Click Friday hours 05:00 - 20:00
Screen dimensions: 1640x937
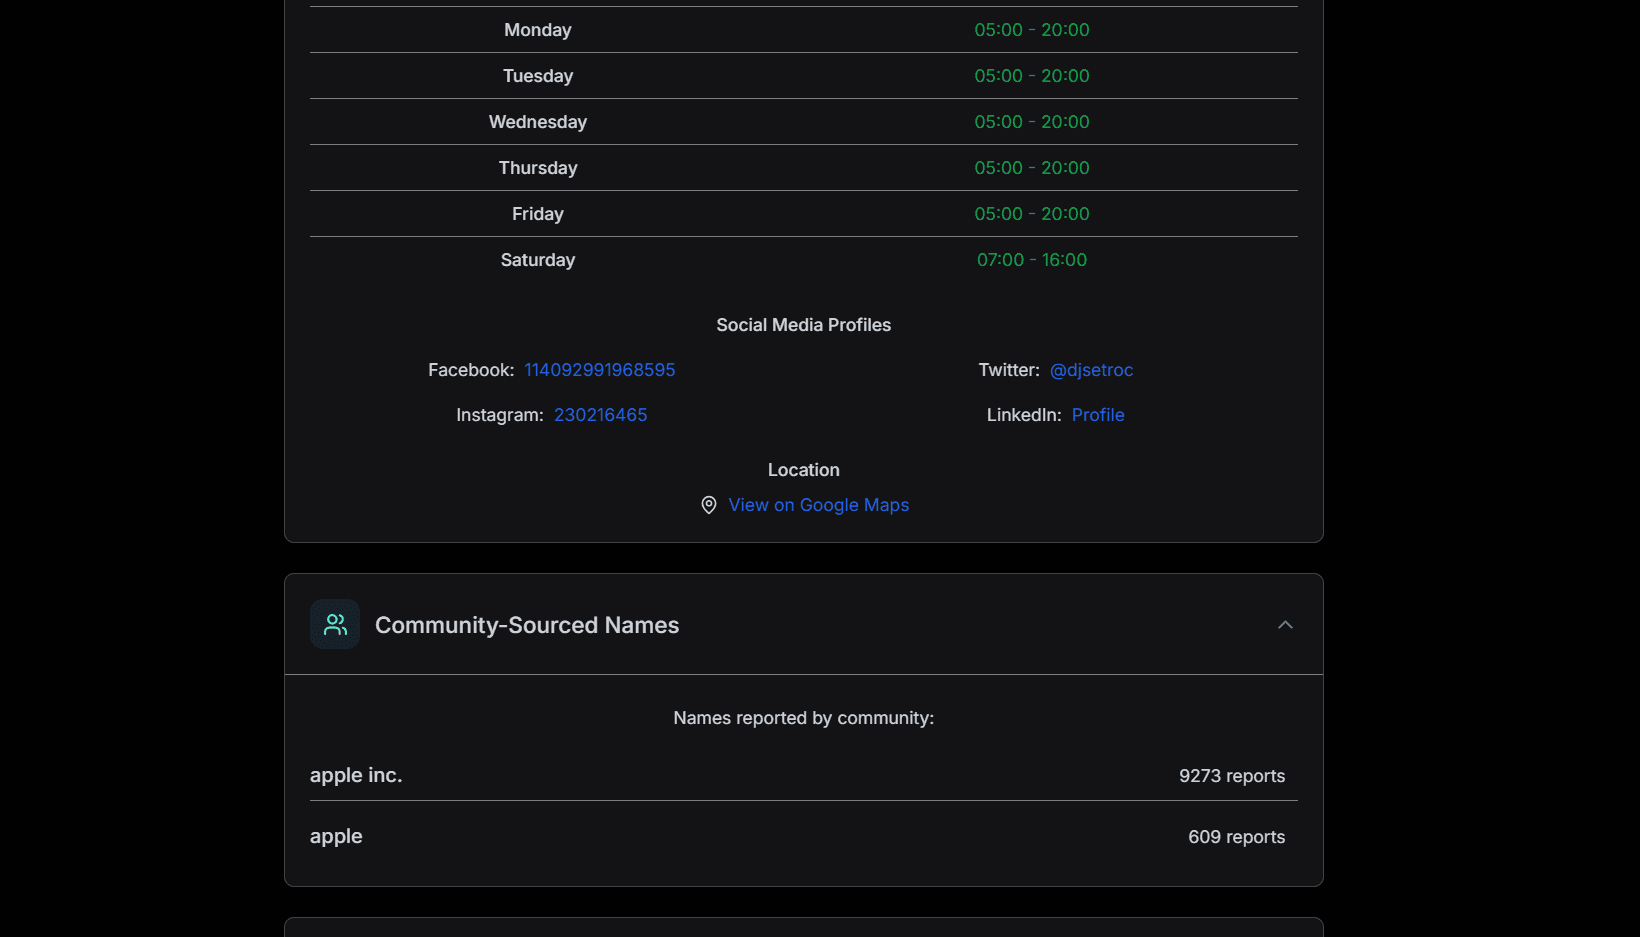pos(1032,214)
